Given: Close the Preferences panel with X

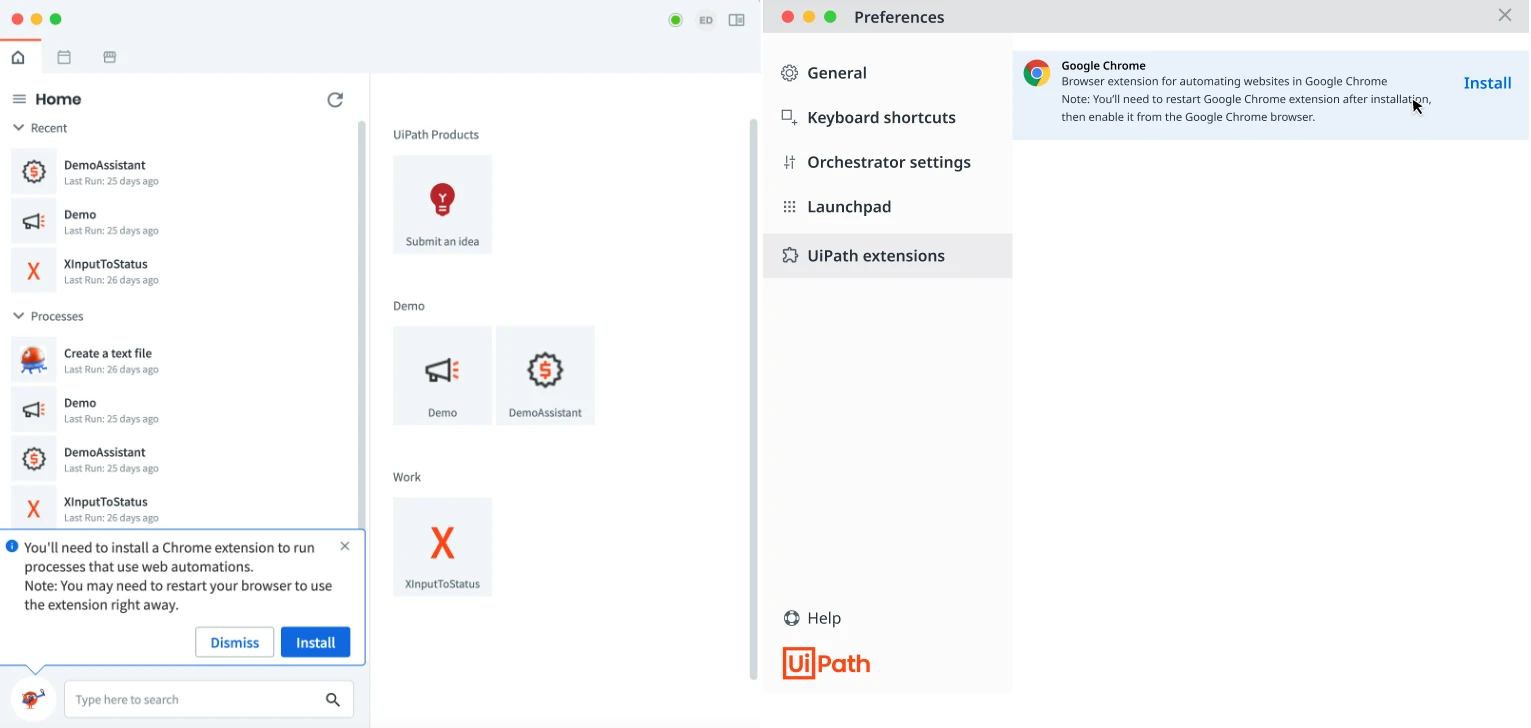Looking at the screenshot, I should pos(1505,15).
